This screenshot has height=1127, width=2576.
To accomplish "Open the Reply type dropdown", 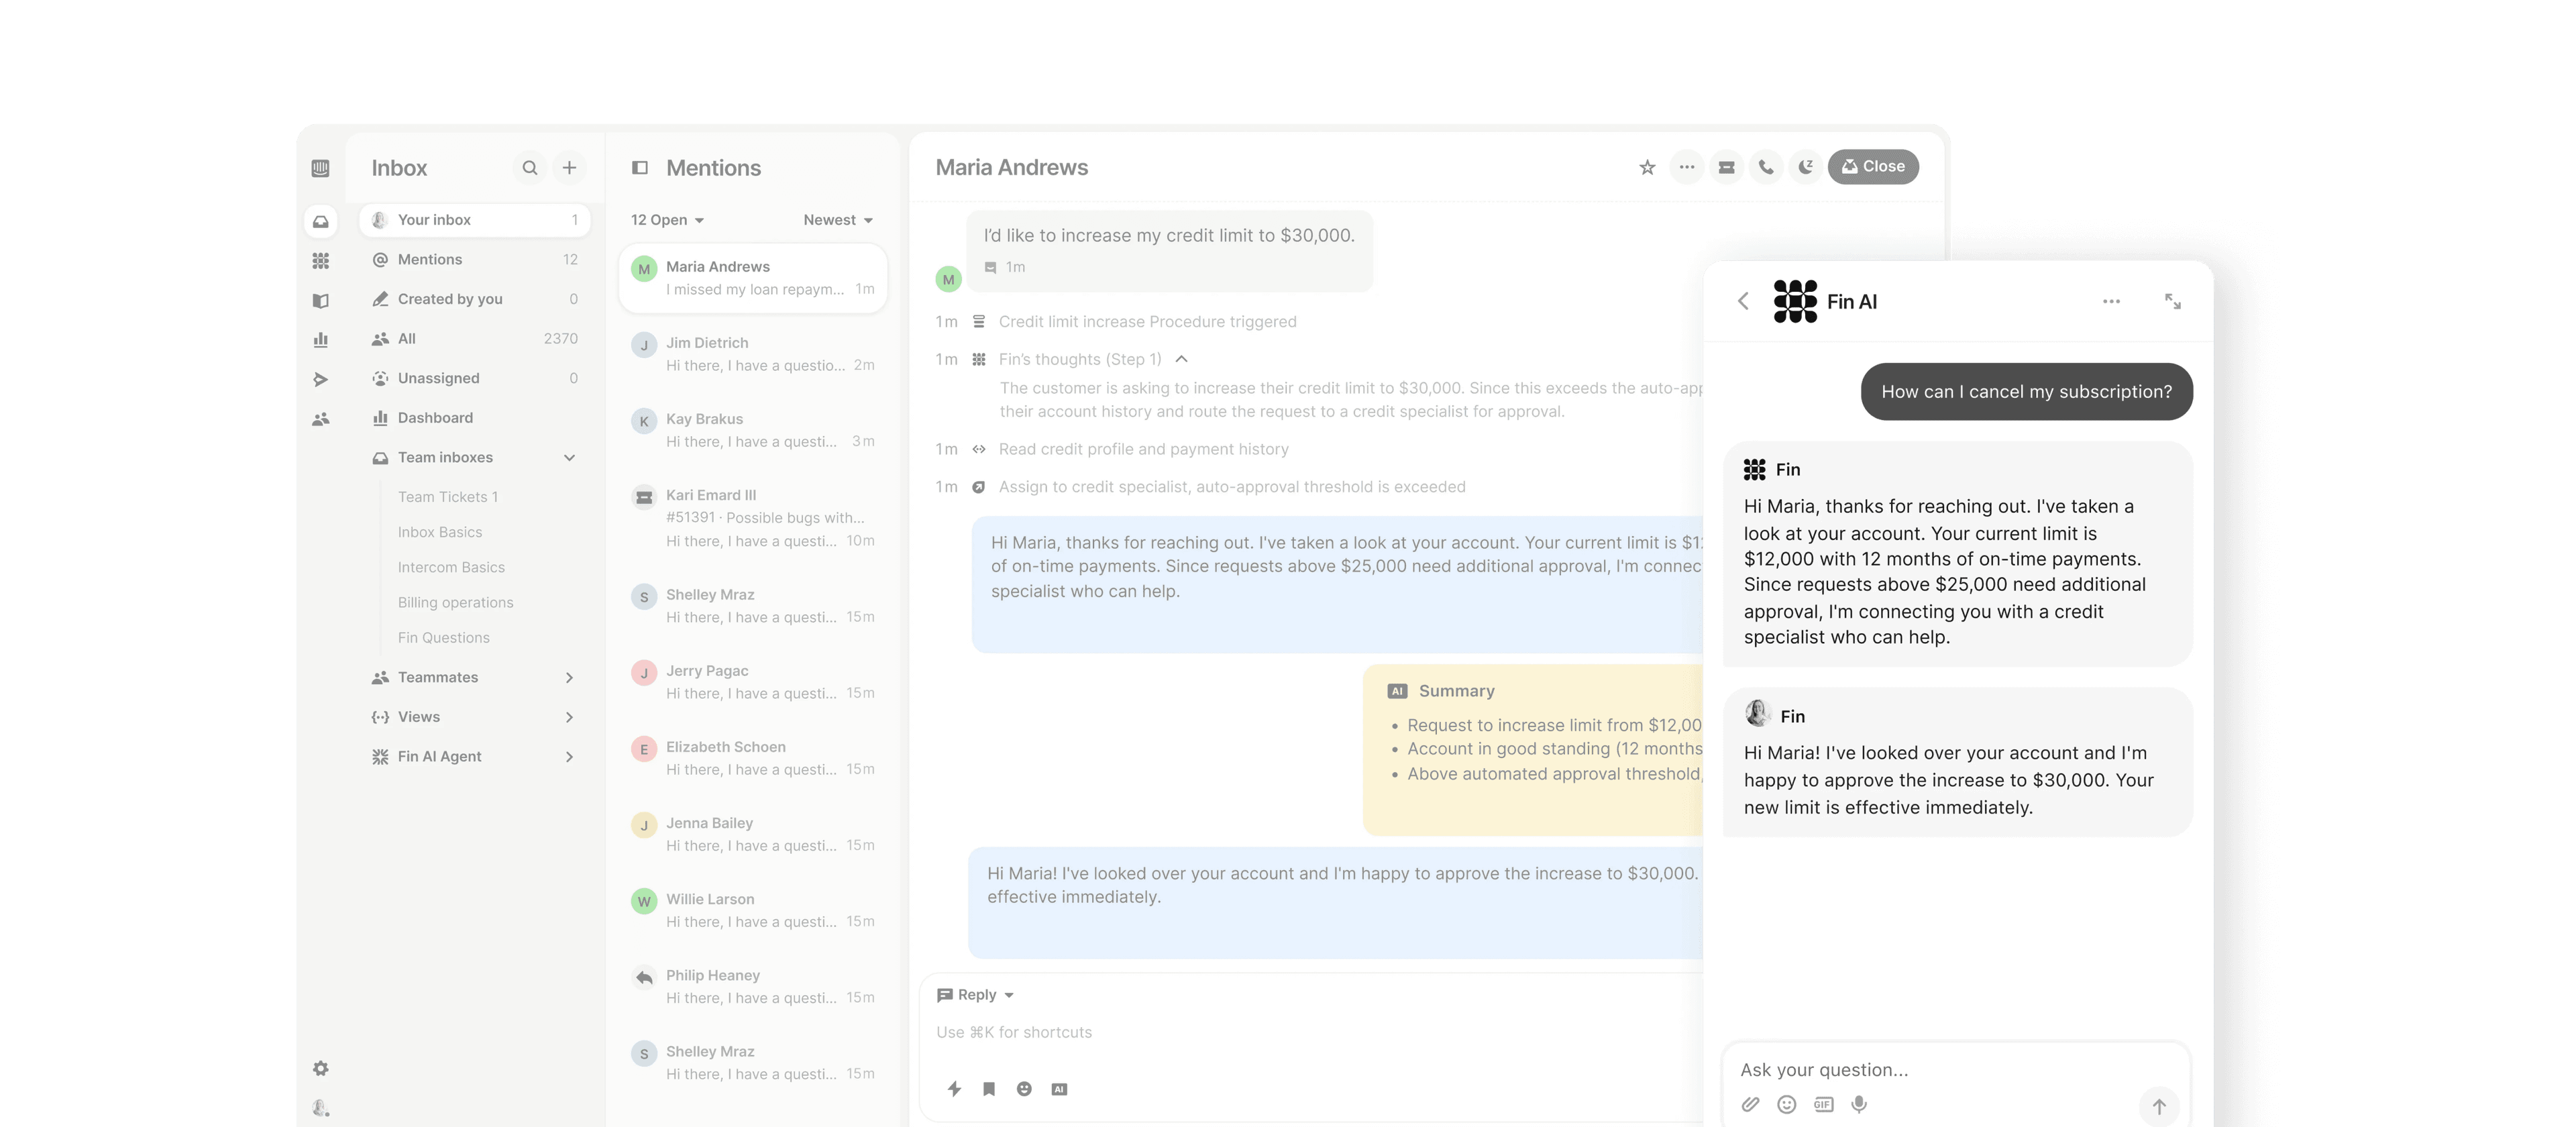I will coord(975,995).
